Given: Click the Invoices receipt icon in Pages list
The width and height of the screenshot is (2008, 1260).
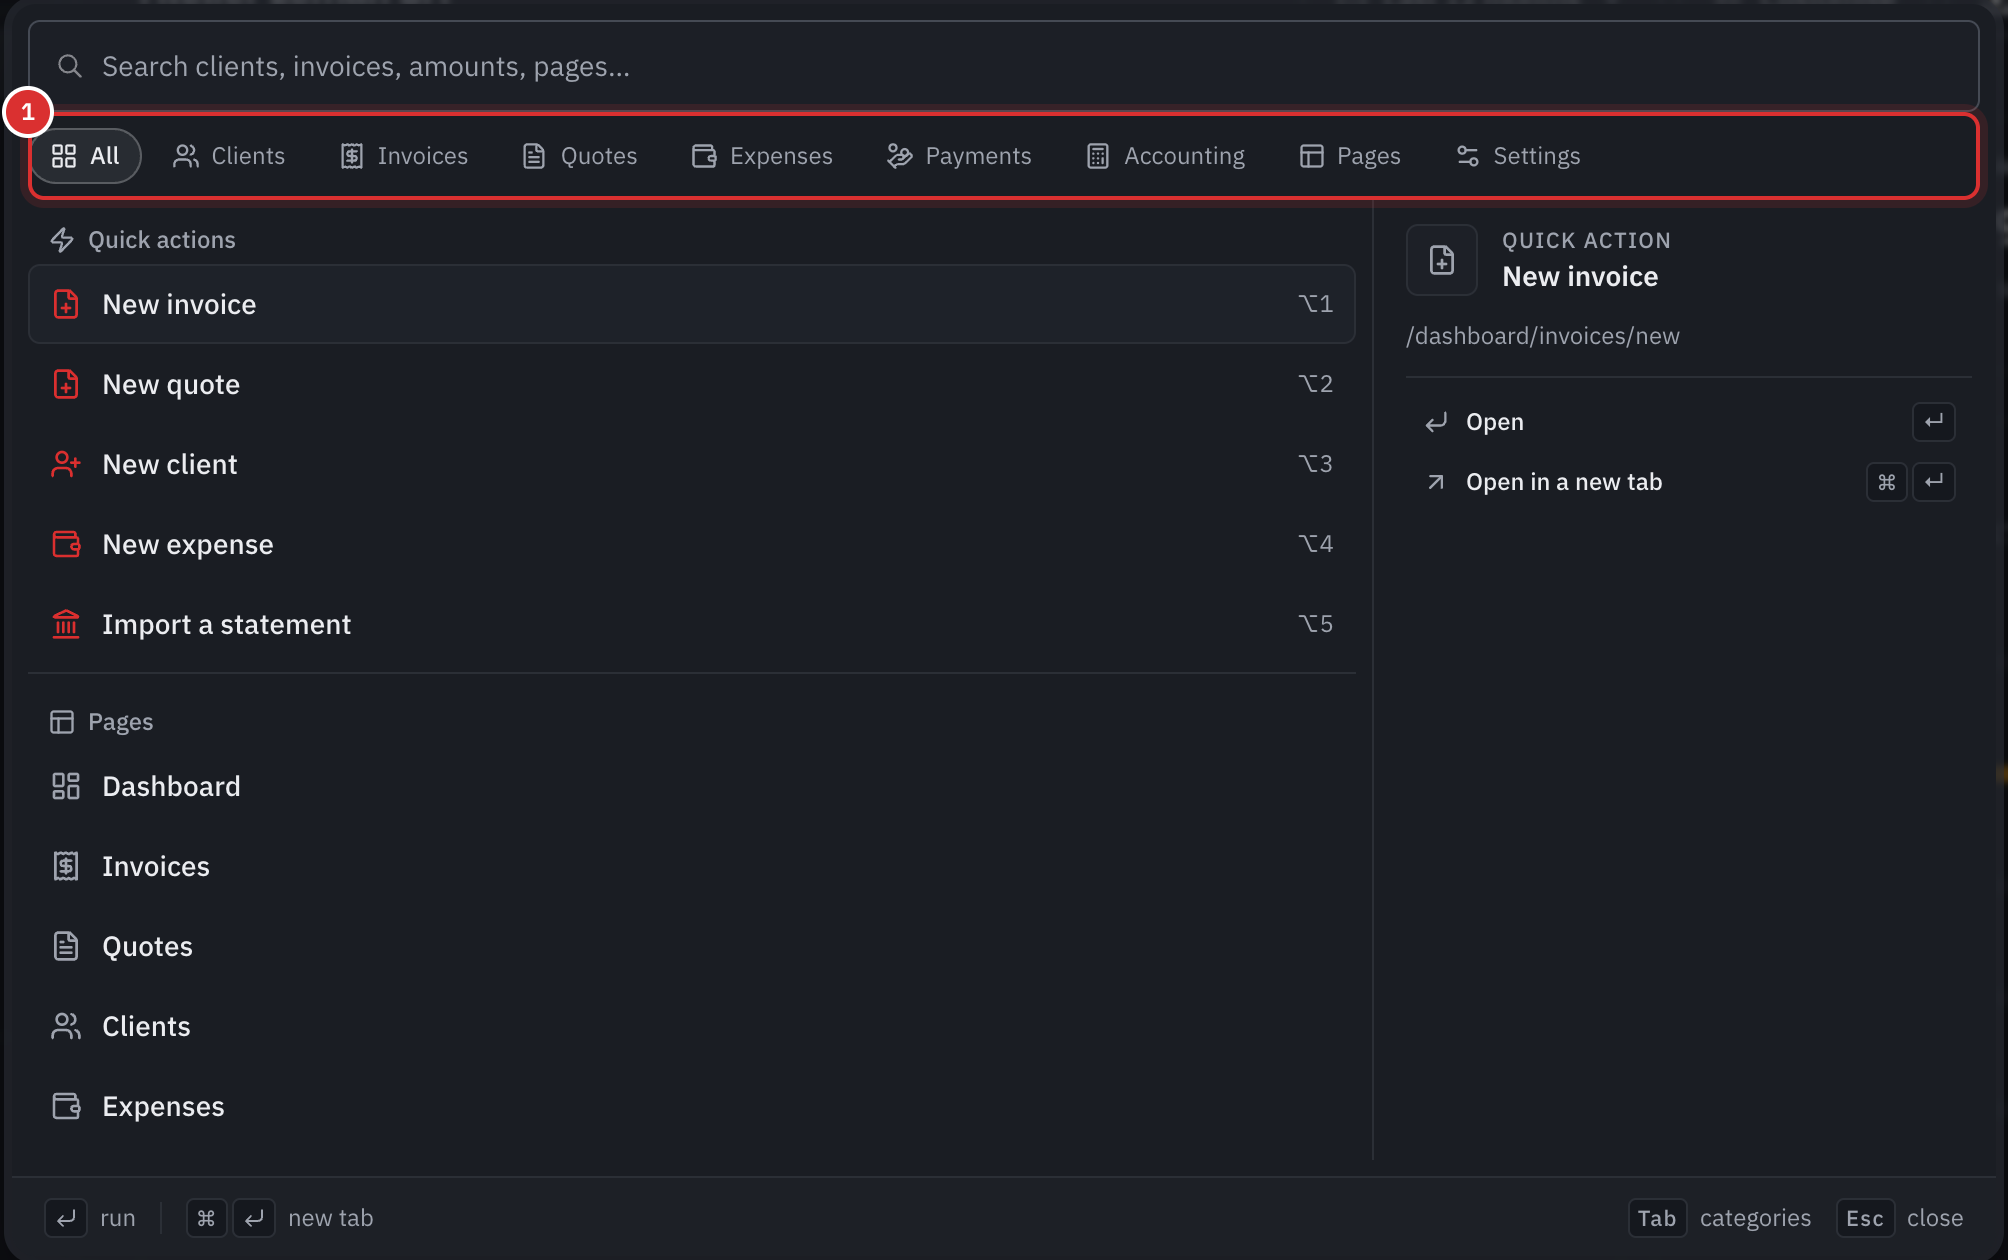Looking at the screenshot, I should (x=66, y=866).
